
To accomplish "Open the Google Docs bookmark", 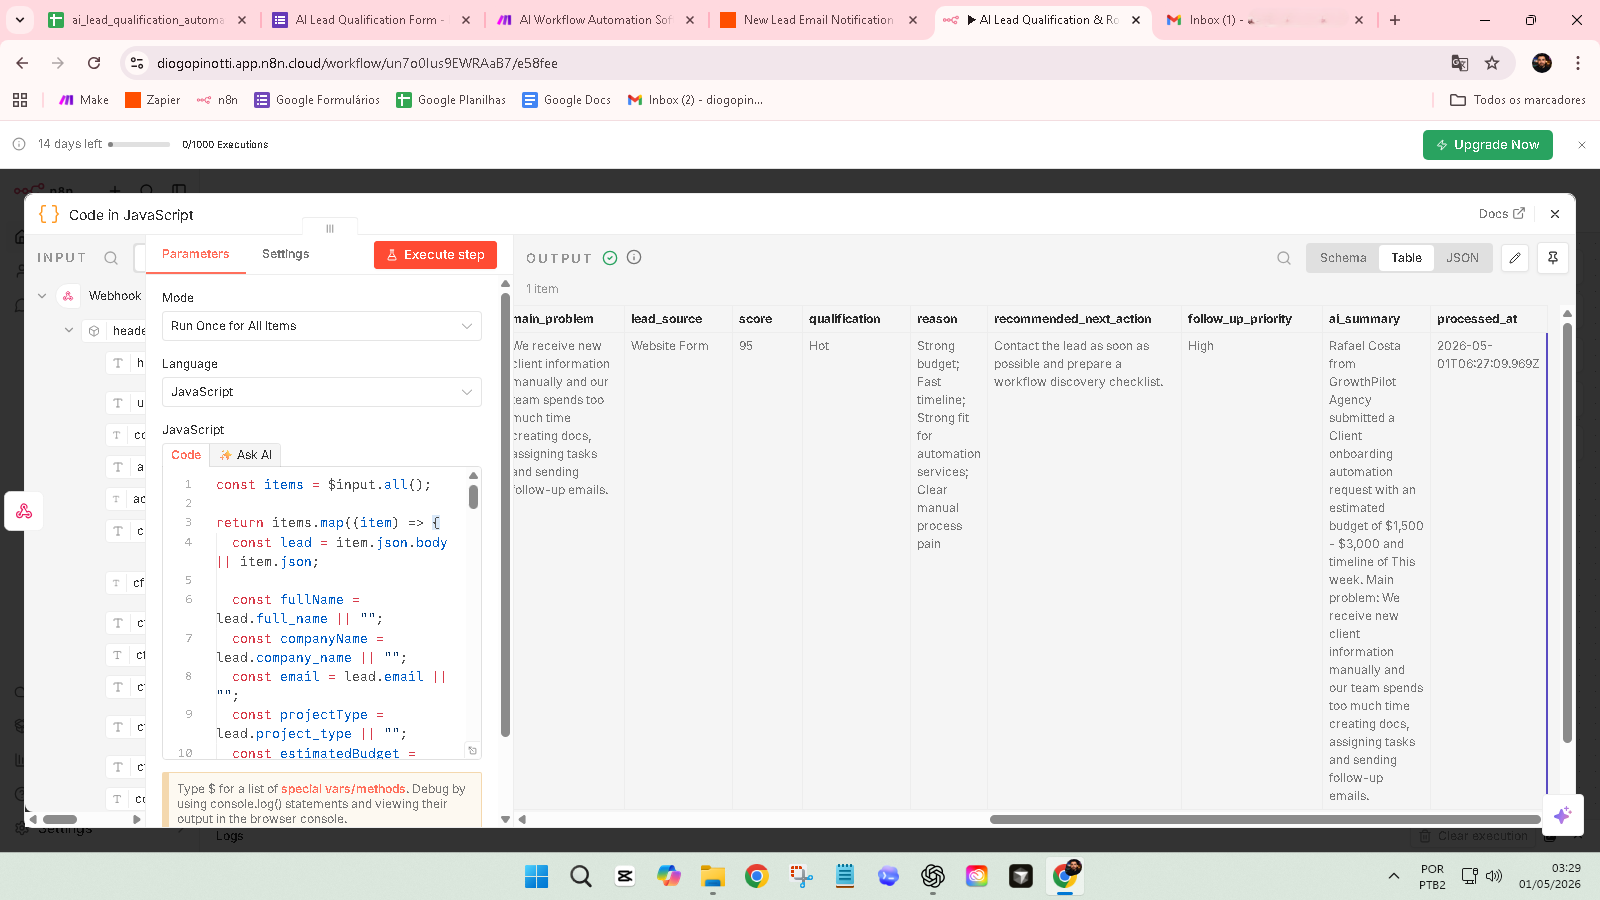I will (567, 100).
